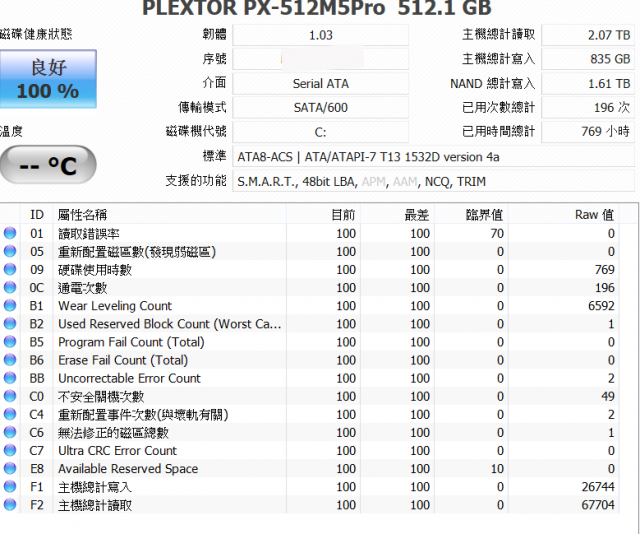The width and height of the screenshot is (640, 534).
Task: Click the status icon for row C0
Action: pyautogui.click(x=10, y=396)
